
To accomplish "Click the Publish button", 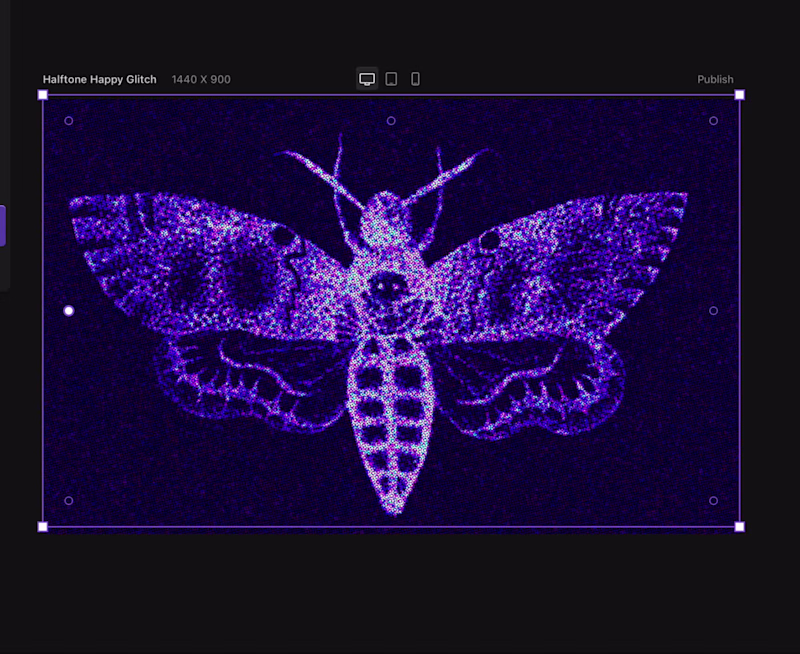I will pyautogui.click(x=715, y=80).
